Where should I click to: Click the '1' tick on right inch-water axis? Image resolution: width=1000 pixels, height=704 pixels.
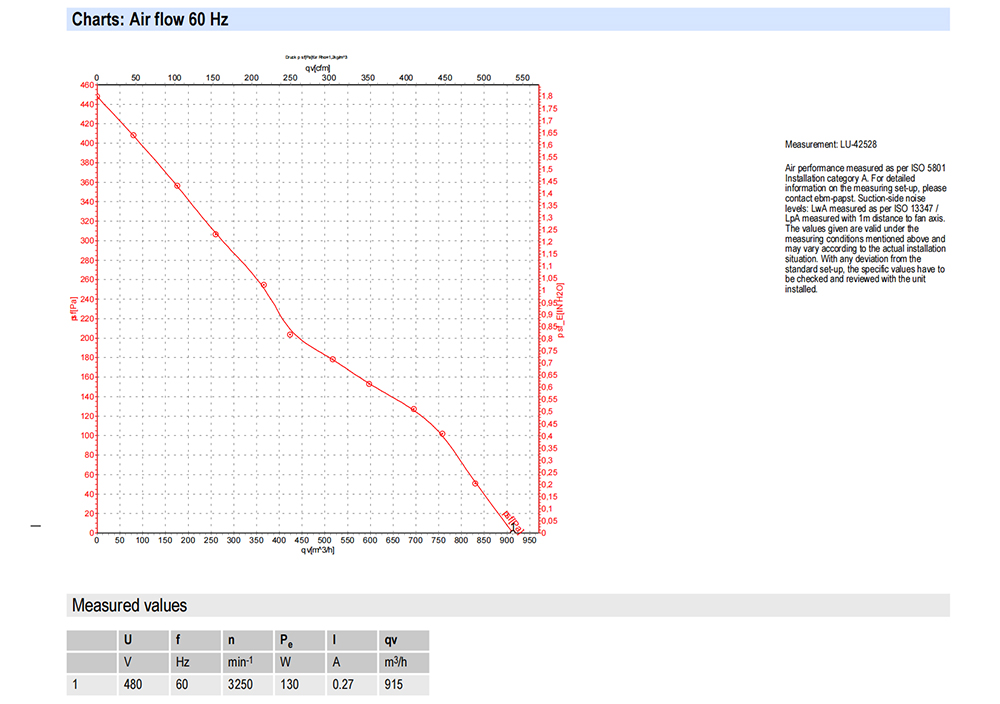[544, 290]
